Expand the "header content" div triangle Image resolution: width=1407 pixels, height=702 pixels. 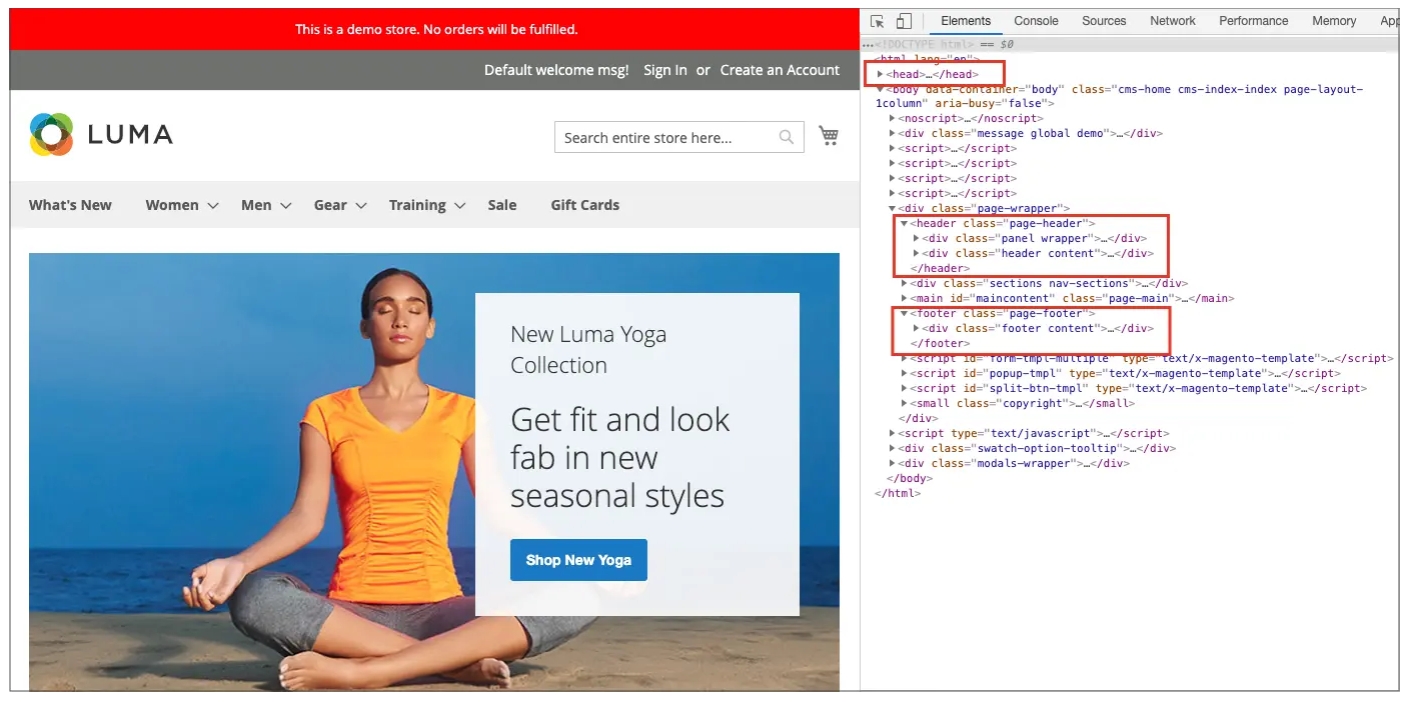pos(916,253)
